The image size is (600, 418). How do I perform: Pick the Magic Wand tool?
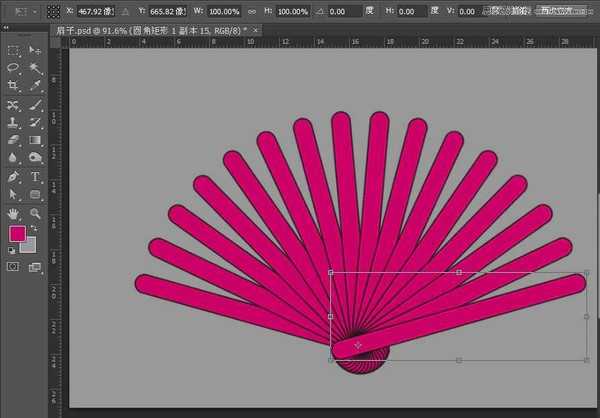[x=35, y=68]
